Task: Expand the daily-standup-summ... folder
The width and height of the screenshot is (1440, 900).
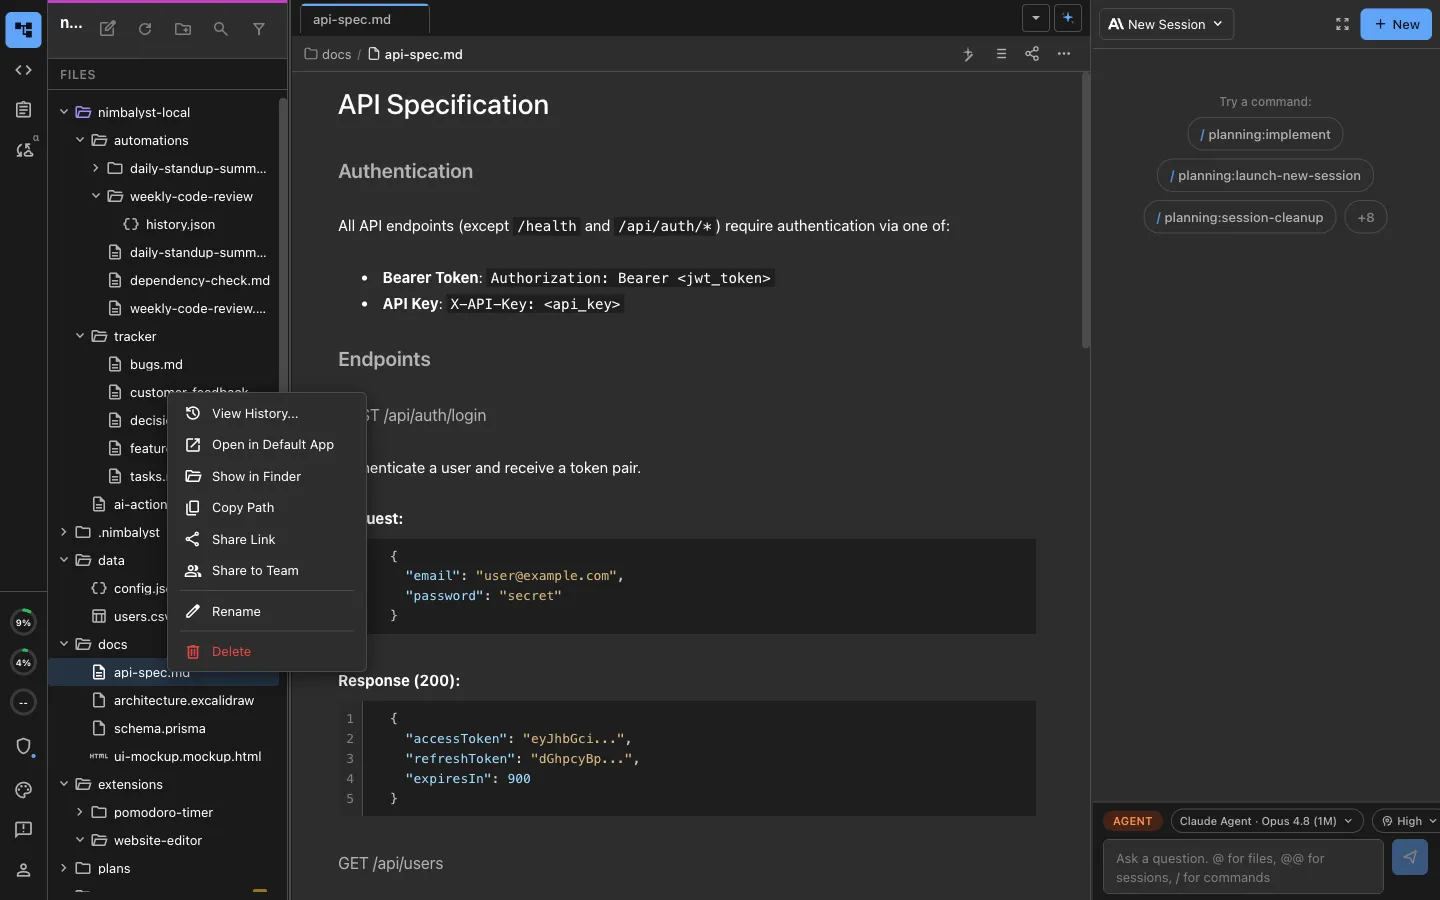Action: pyautogui.click(x=96, y=168)
